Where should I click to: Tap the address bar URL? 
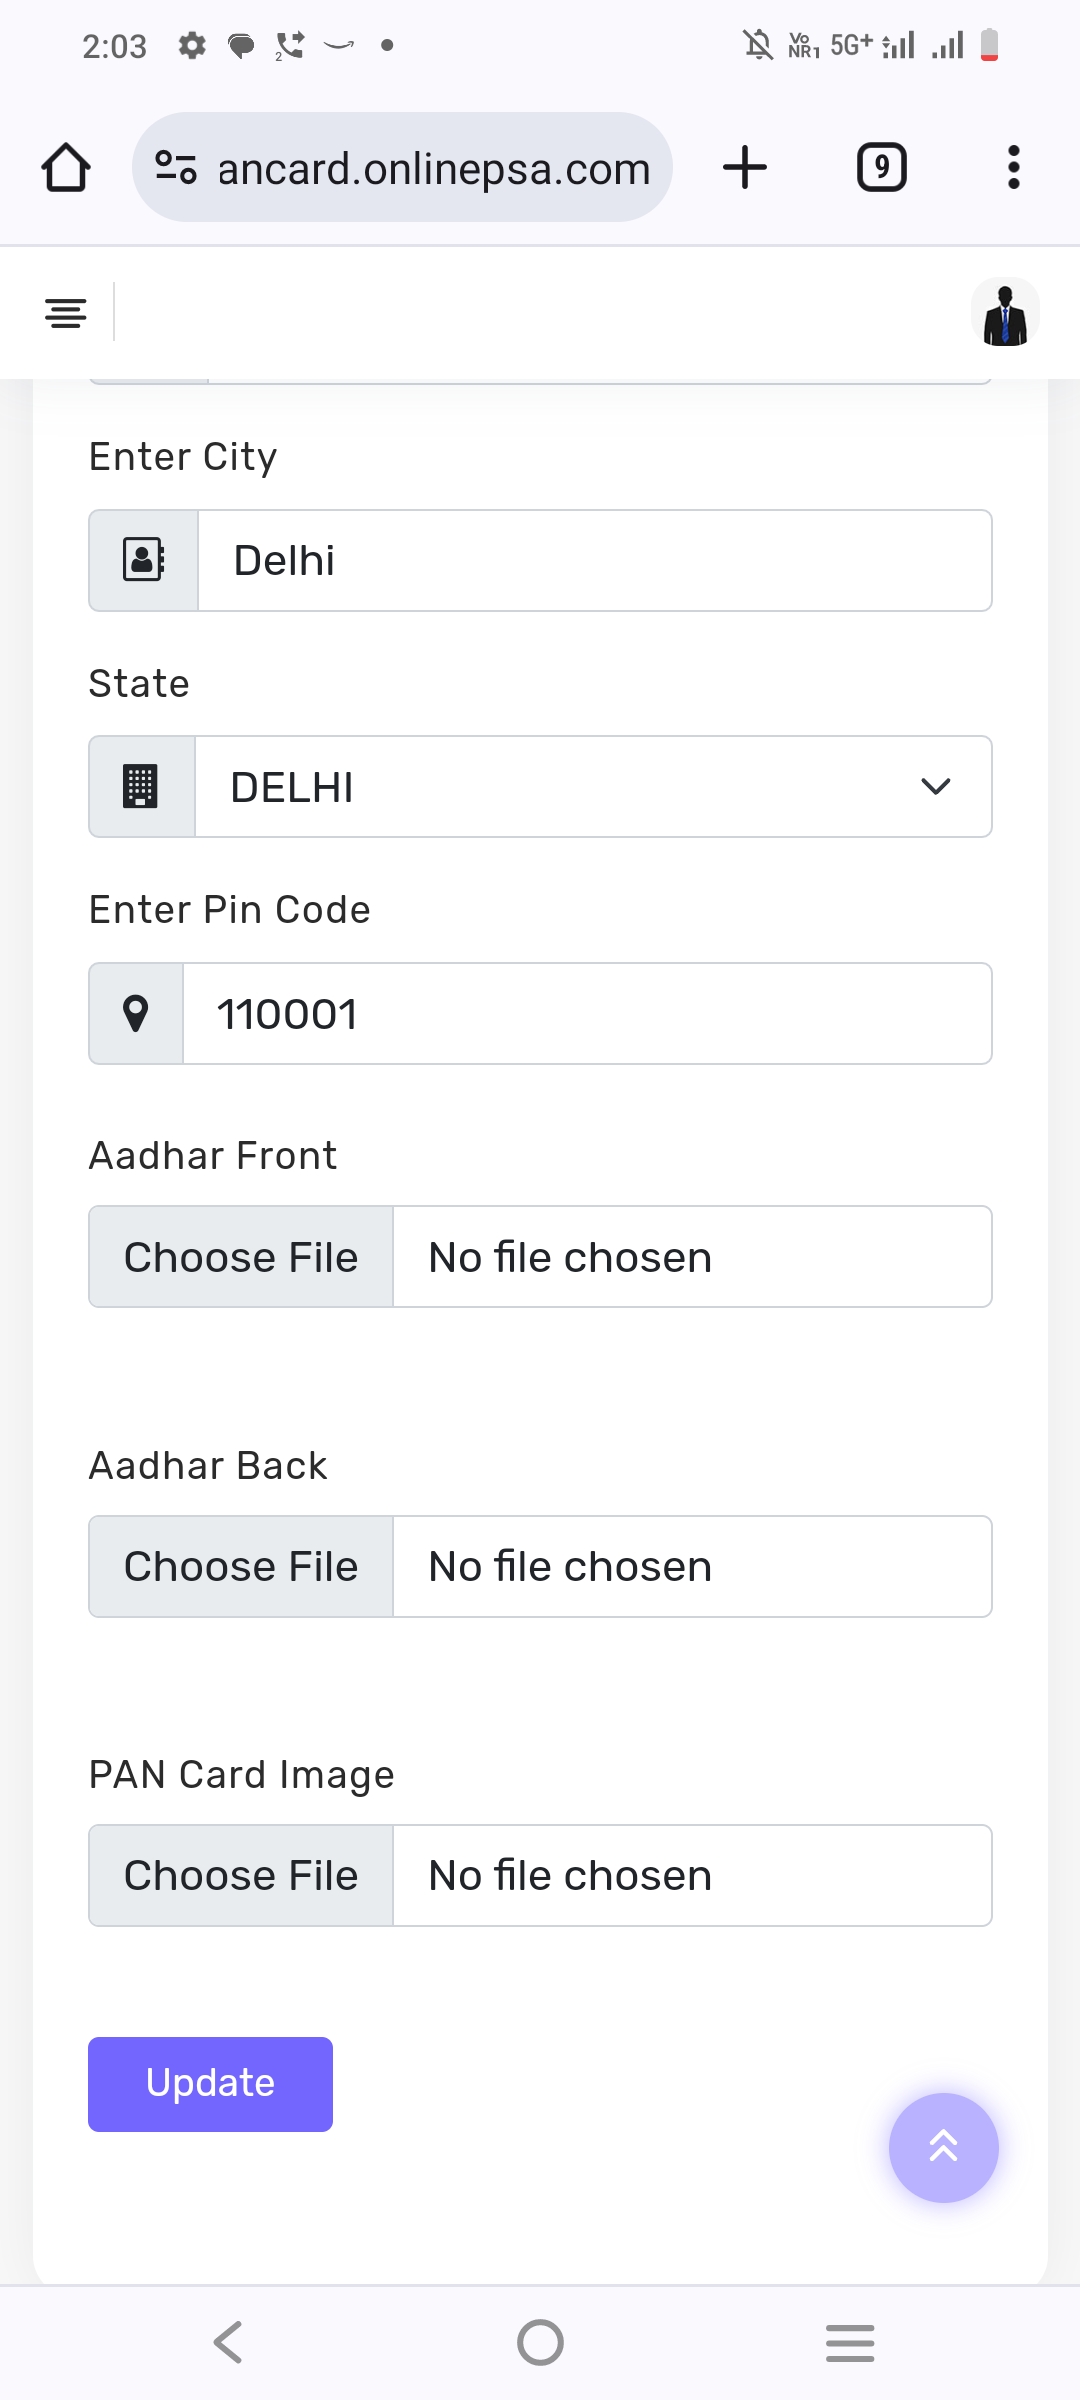point(434,169)
